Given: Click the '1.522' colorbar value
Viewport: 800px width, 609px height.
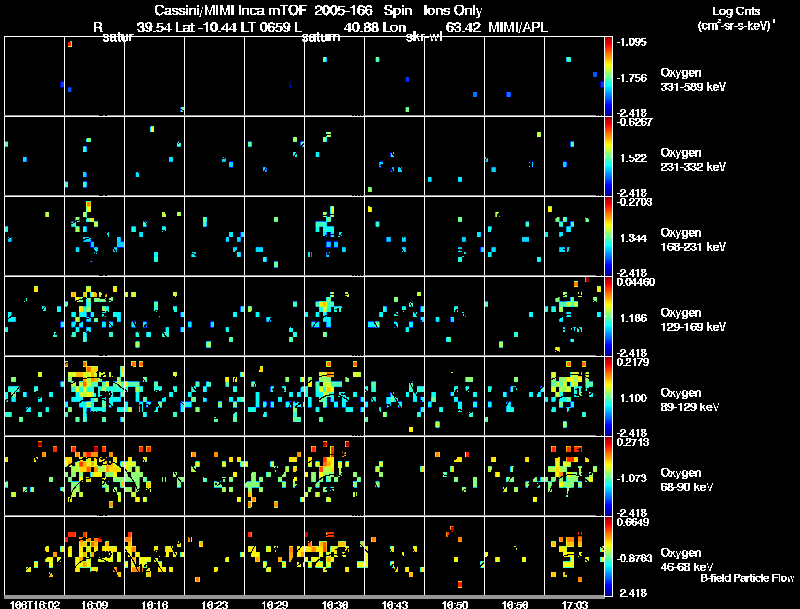Looking at the screenshot, I should click(x=633, y=158).
